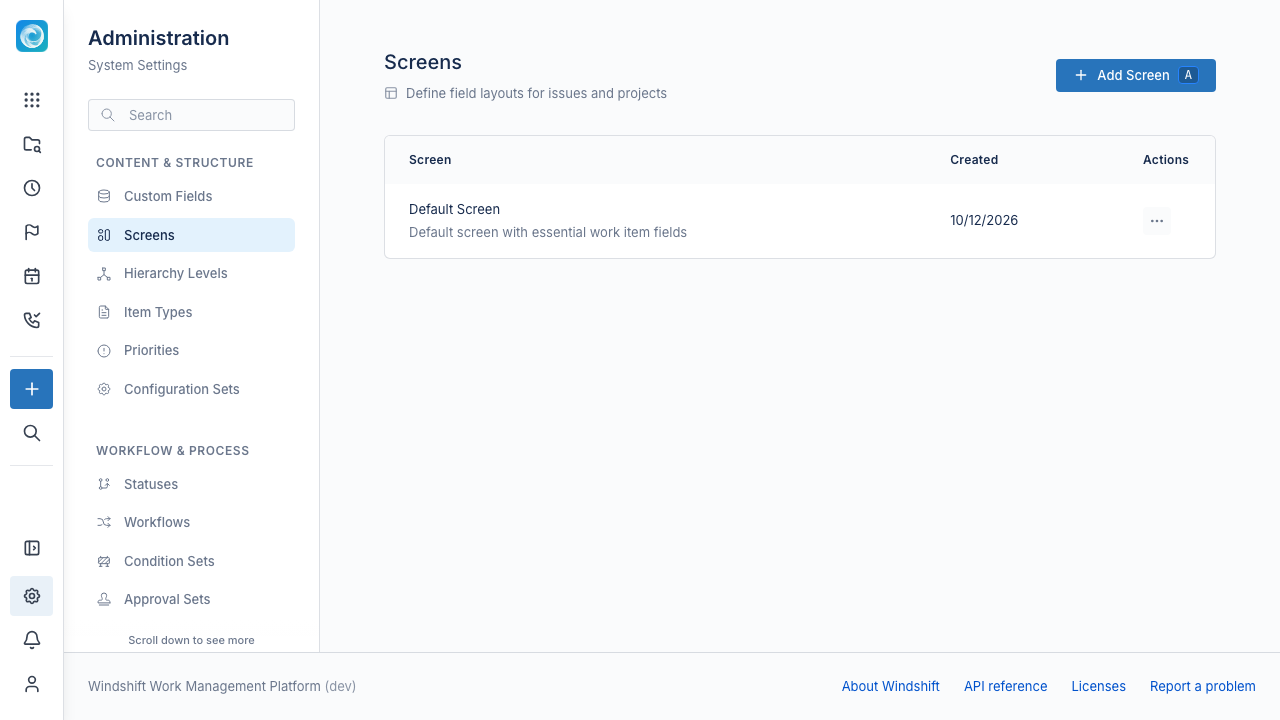Open the magnifier search icon in rail
The image size is (1280, 720).
32,433
